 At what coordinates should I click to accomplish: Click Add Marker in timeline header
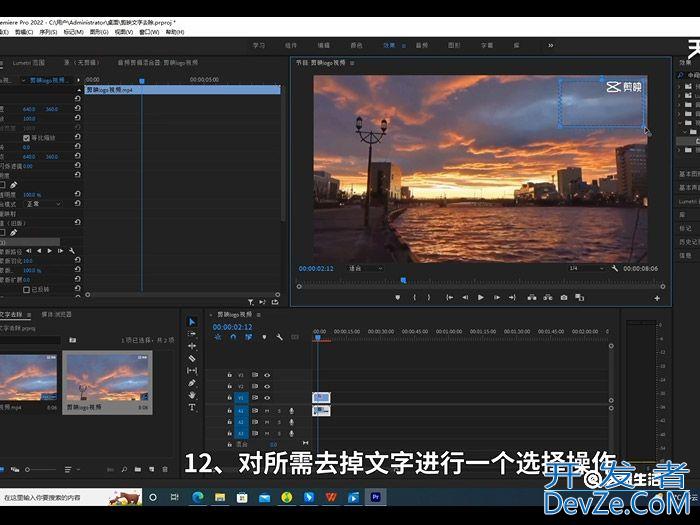point(264,337)
